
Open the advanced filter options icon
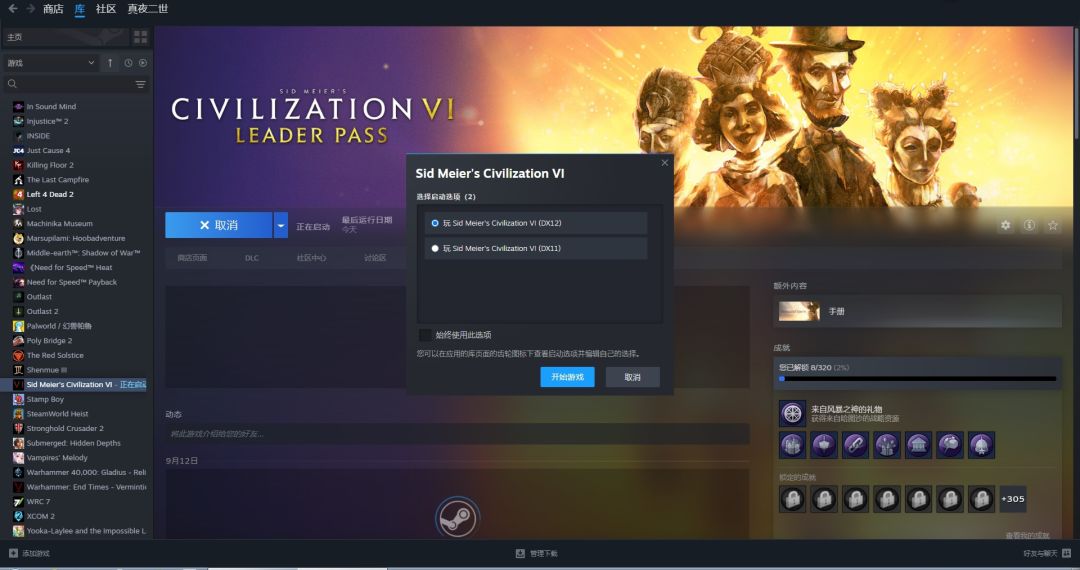click(x=141, y=84)
